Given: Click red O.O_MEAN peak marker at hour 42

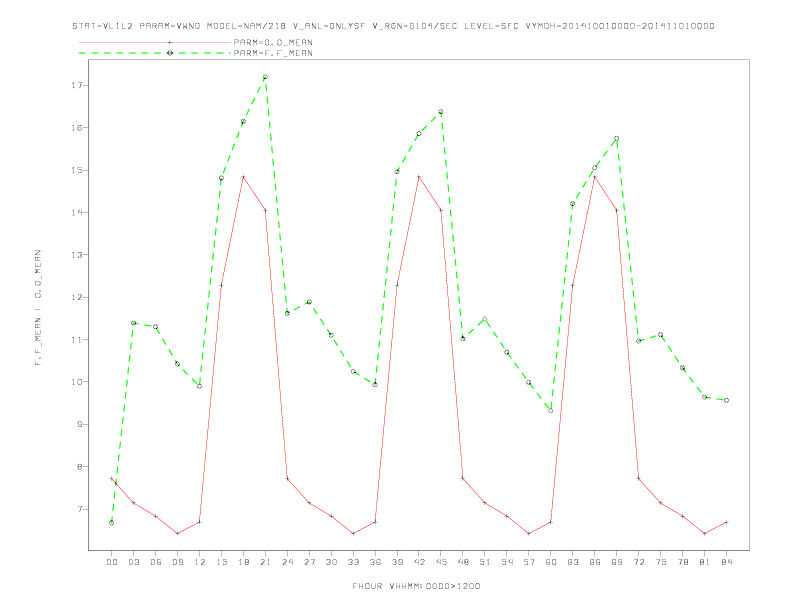Looking at the screenshot, I should click(419, 177).
